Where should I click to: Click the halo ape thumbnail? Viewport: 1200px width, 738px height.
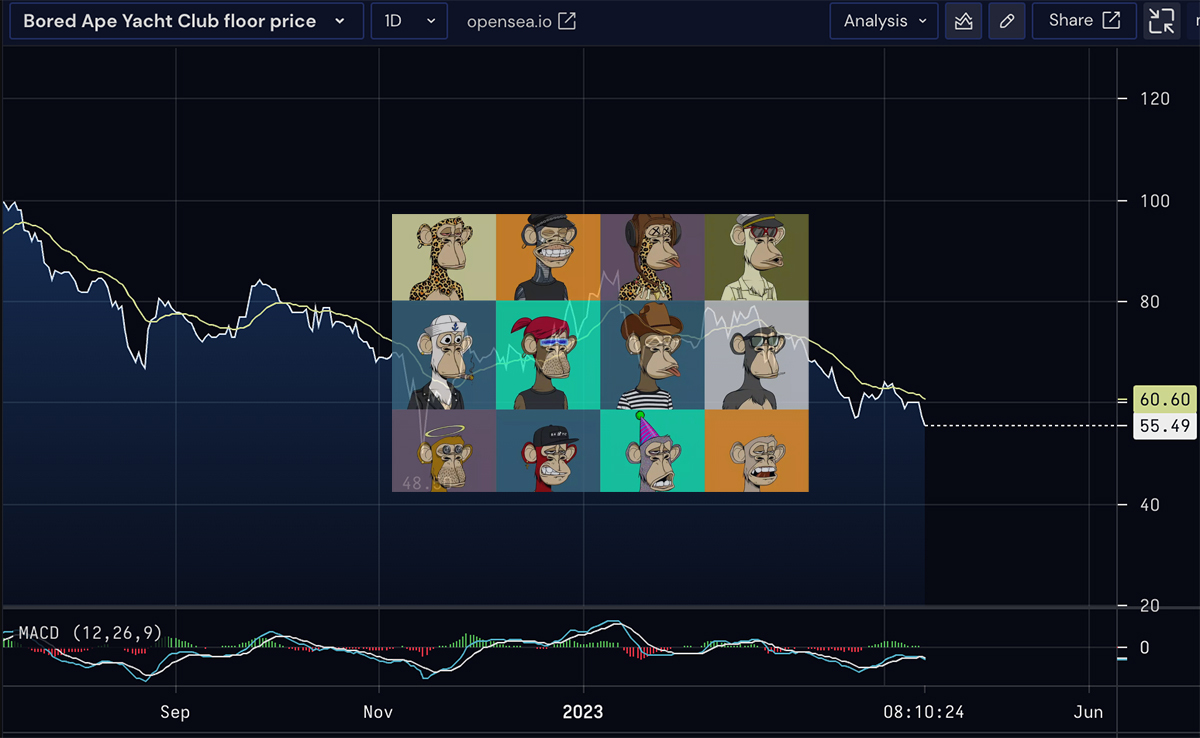(444, 451)
